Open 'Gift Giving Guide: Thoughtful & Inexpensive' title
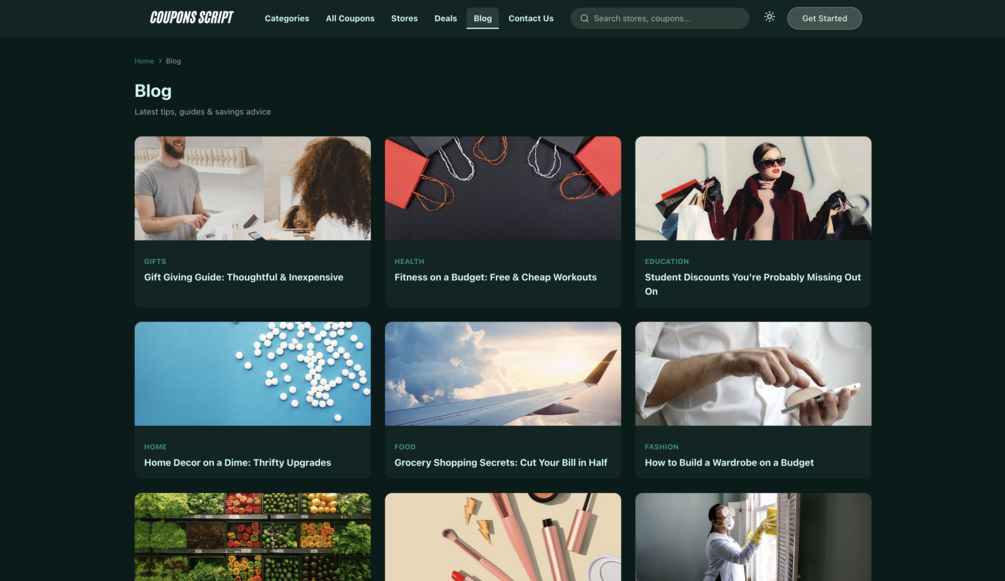 [244, 277]
